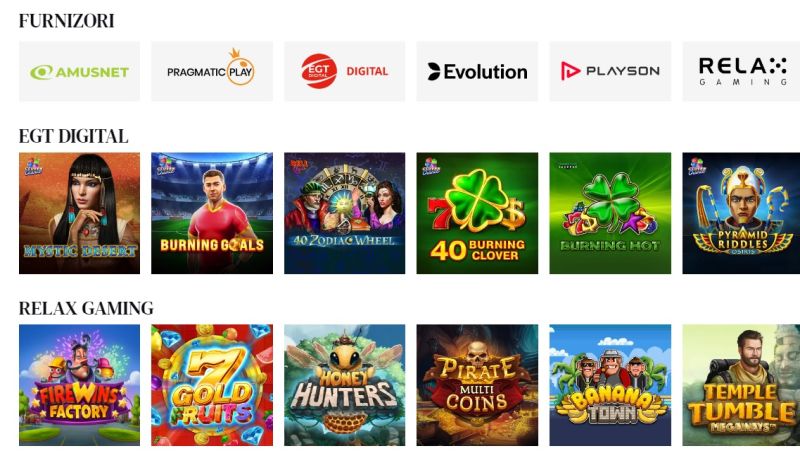800x458 pixels.
Task: Open the Relax Gaming provider logo
Action: 741,71
